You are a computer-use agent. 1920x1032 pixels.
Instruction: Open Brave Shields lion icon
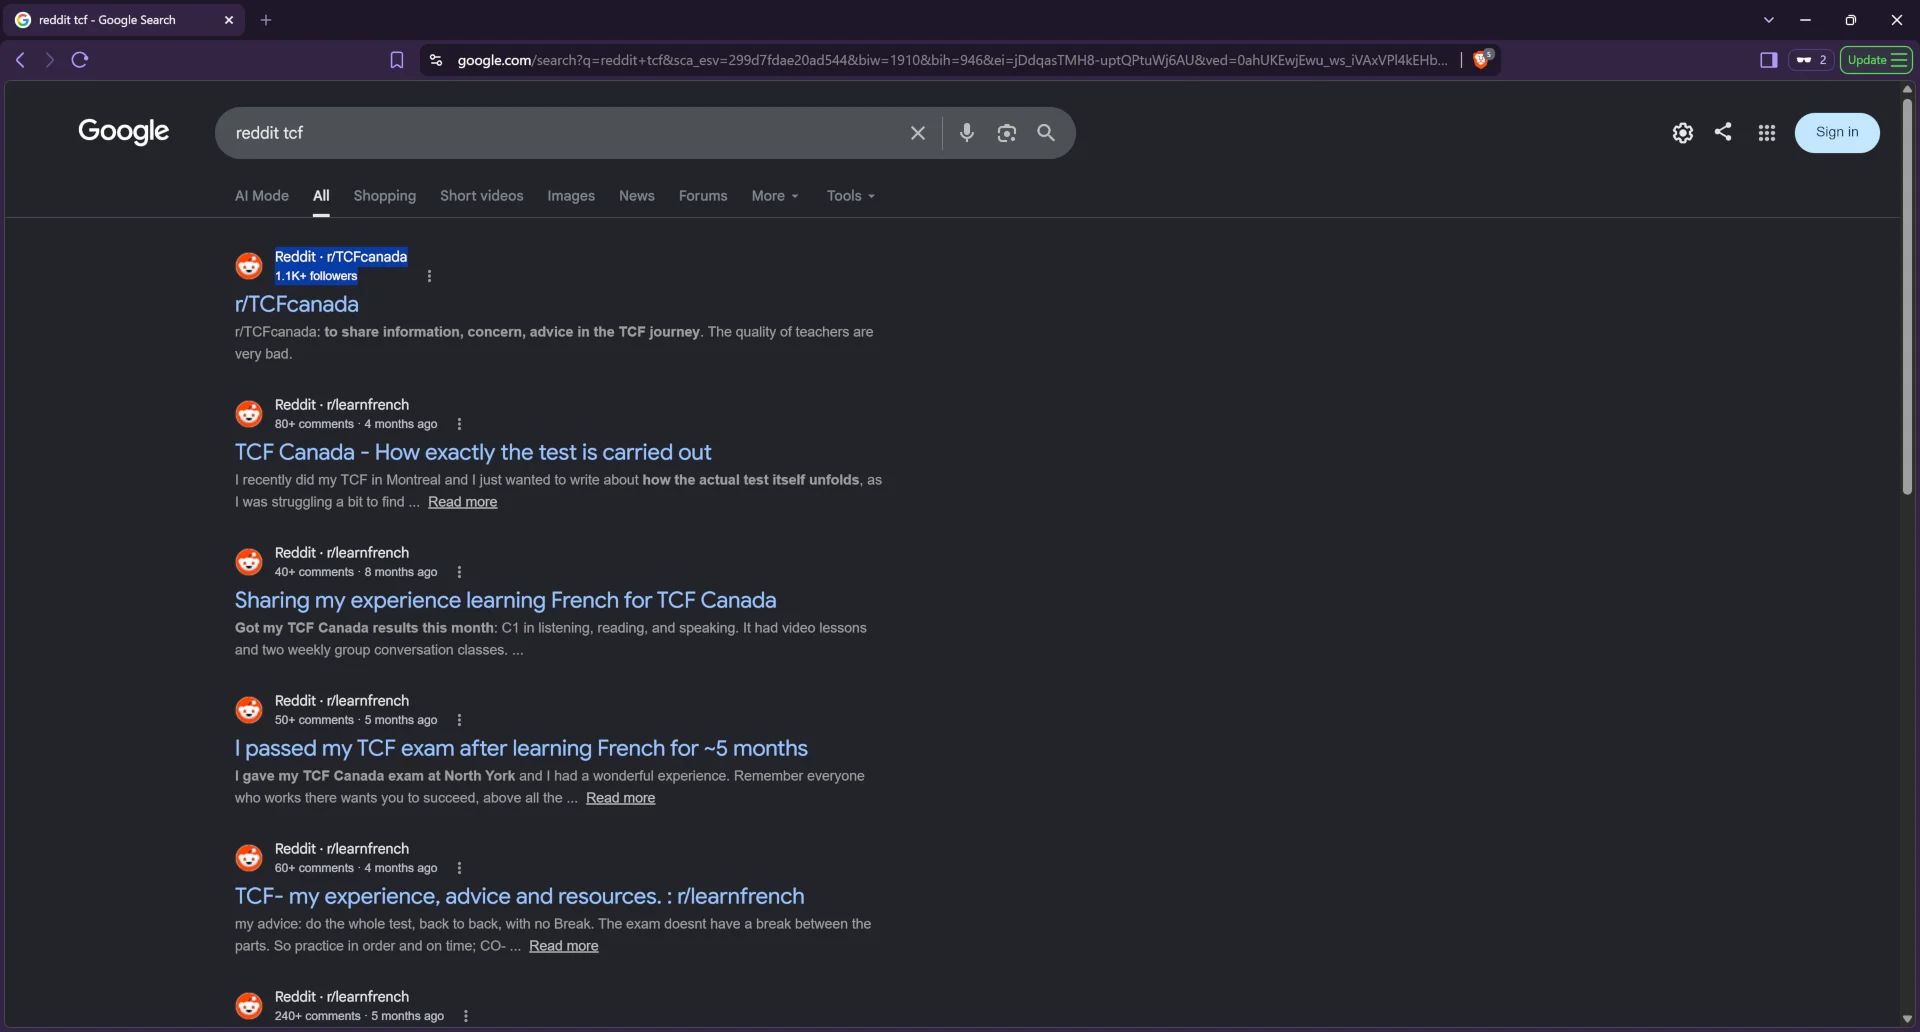coord(1483,59)
